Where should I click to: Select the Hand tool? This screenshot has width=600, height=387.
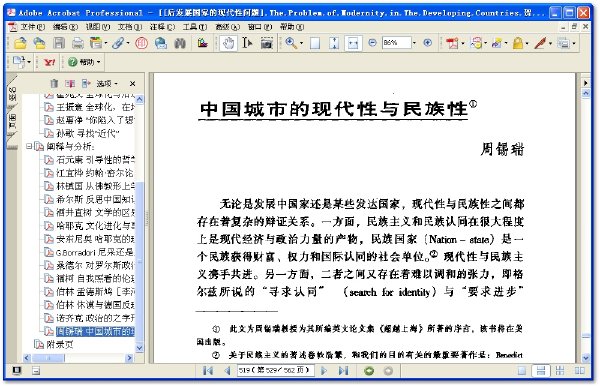pos(228,43)
